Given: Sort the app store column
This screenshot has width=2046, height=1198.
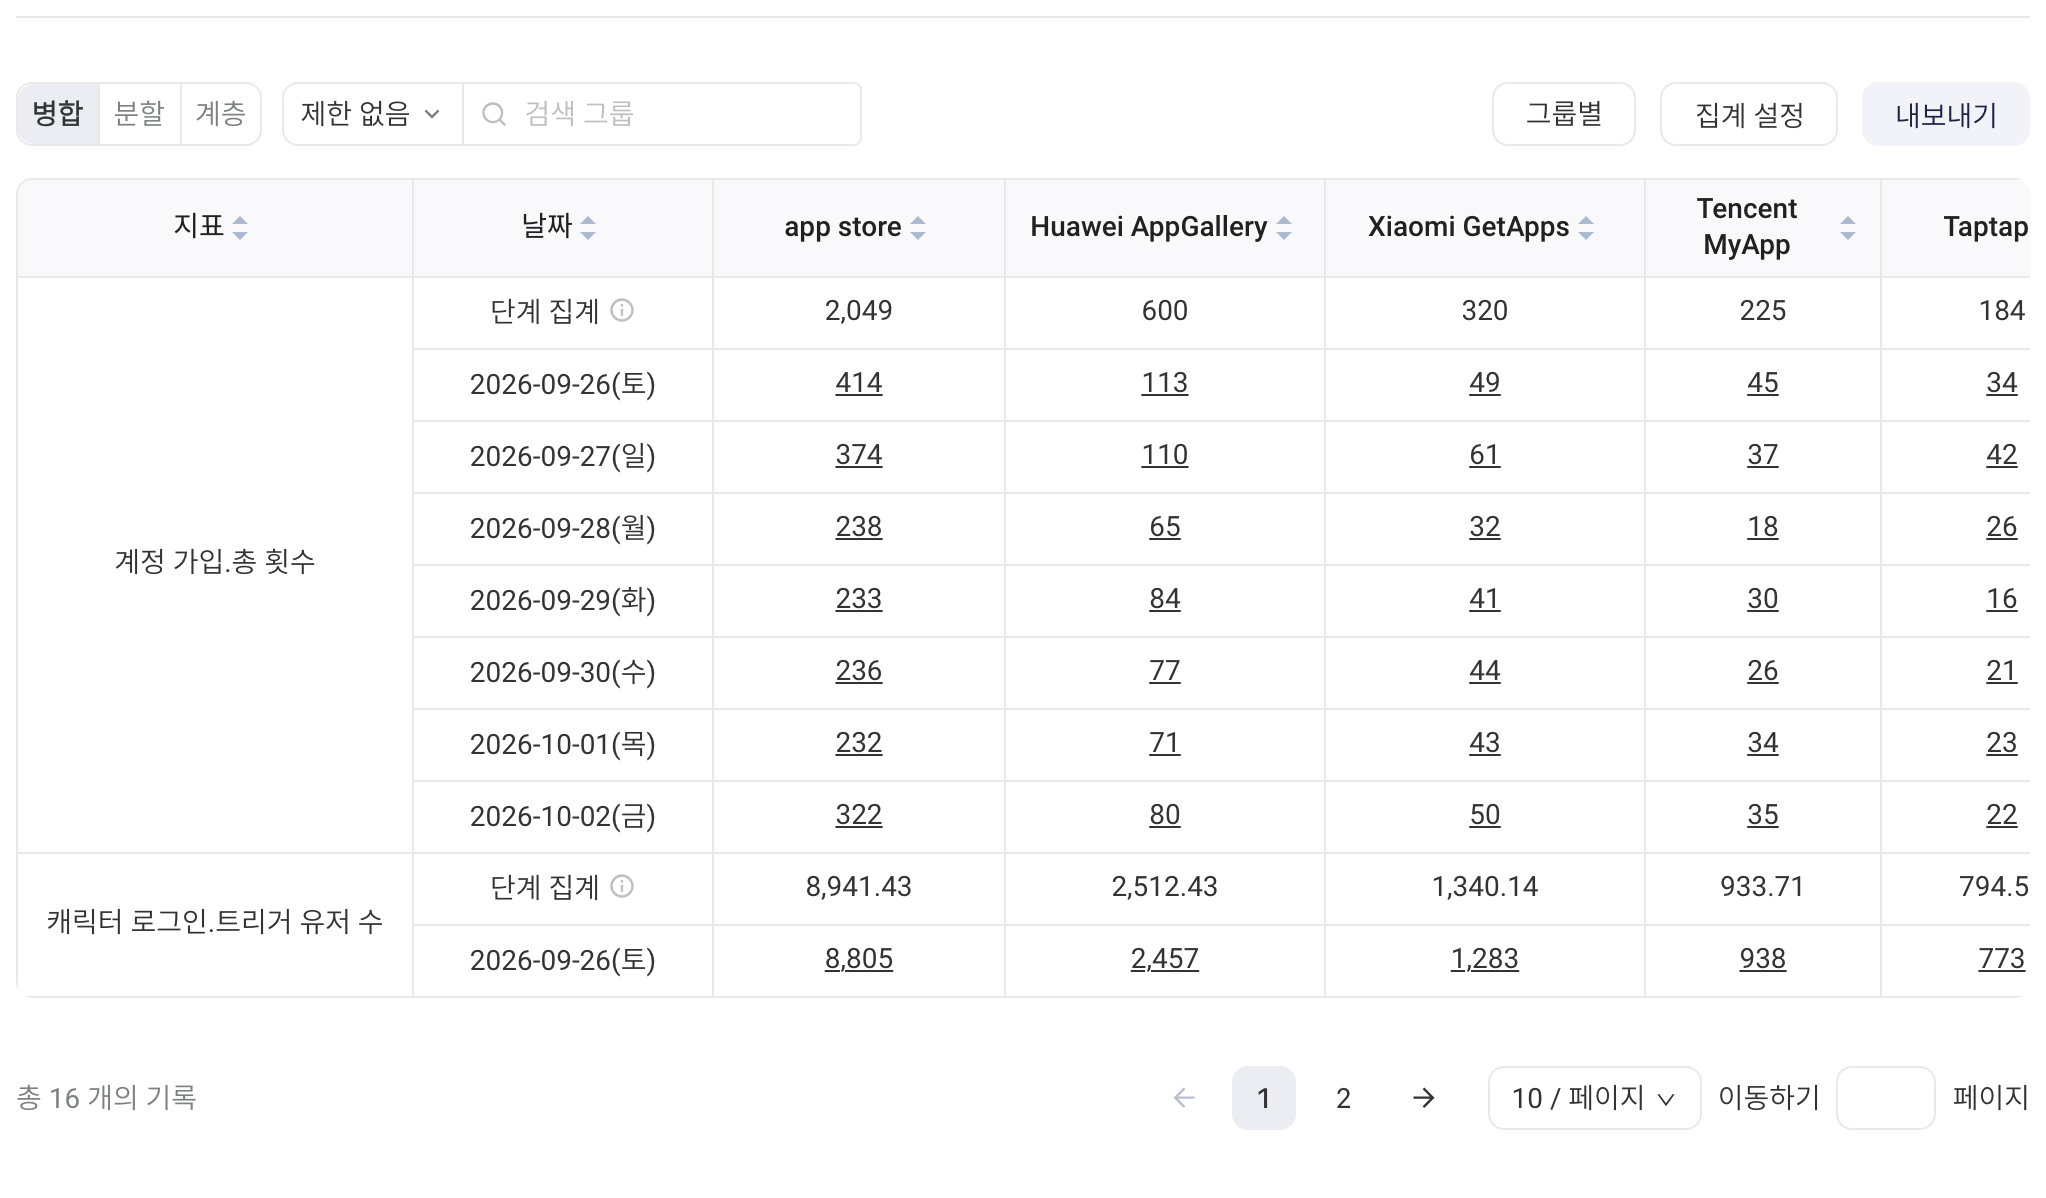Looking at the screenshot, I should (918, 228).
